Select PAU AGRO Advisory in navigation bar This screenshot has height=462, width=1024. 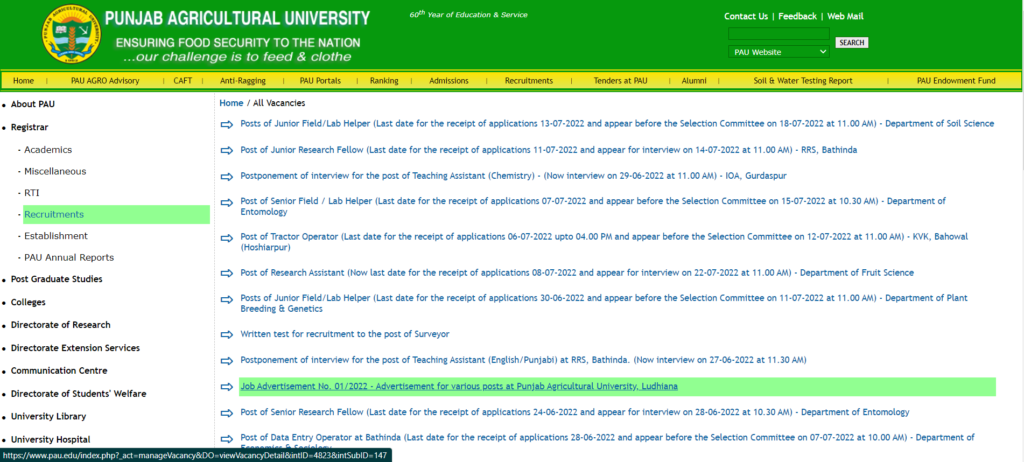[104, 80]
